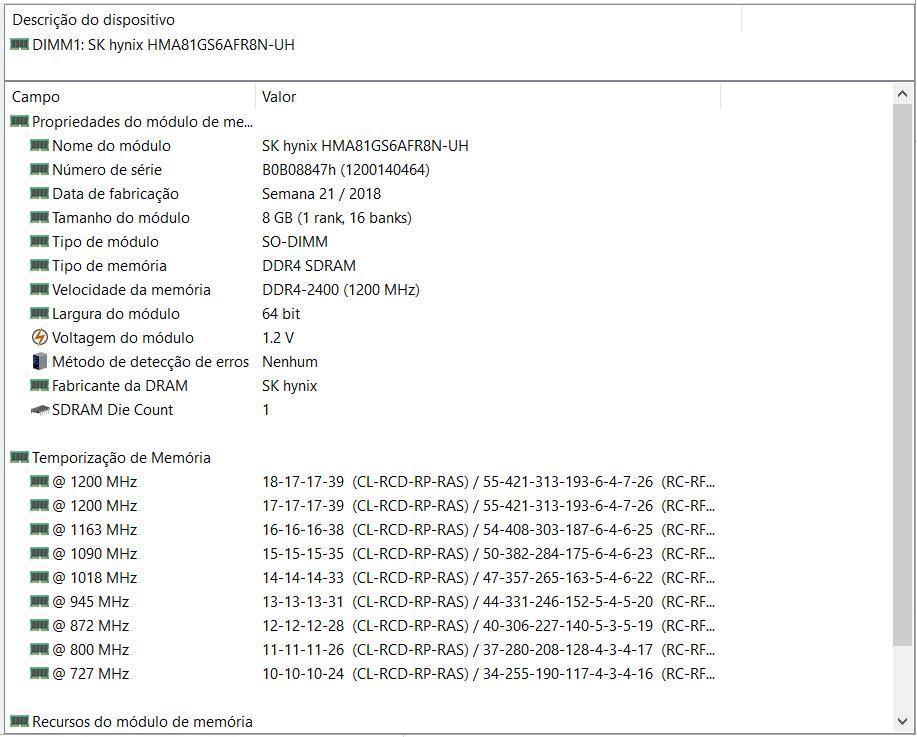Click the lightning icon for Voltagem do módulo

click(x=39, y=337)
